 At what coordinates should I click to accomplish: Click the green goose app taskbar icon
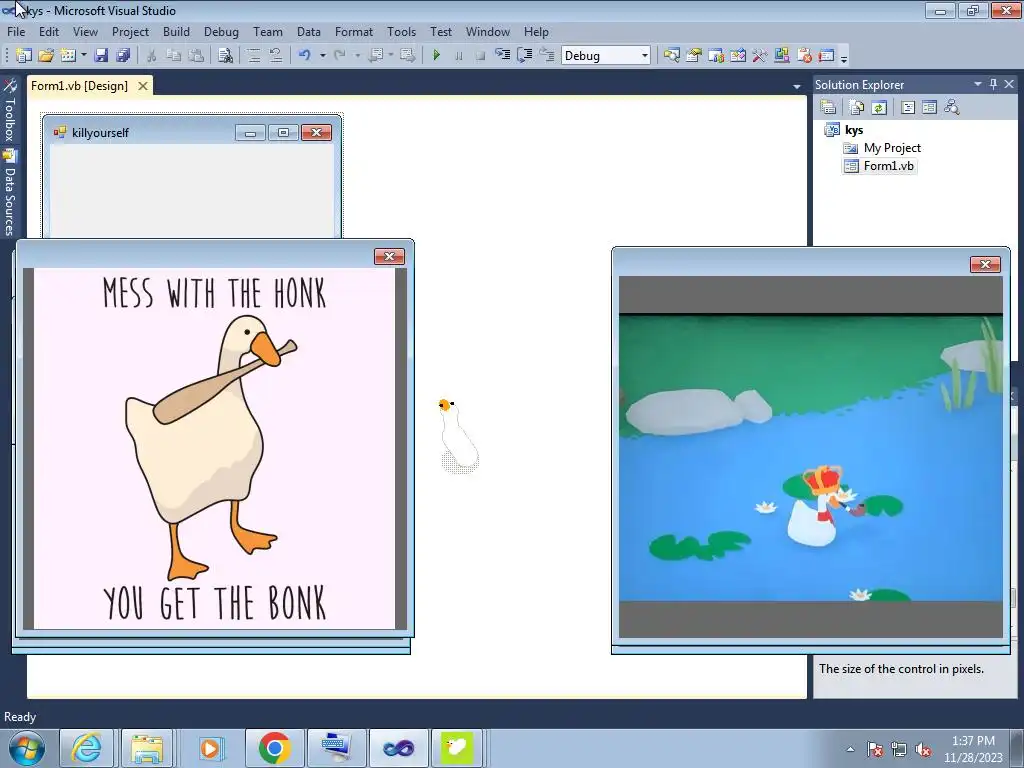coord(457,748)
